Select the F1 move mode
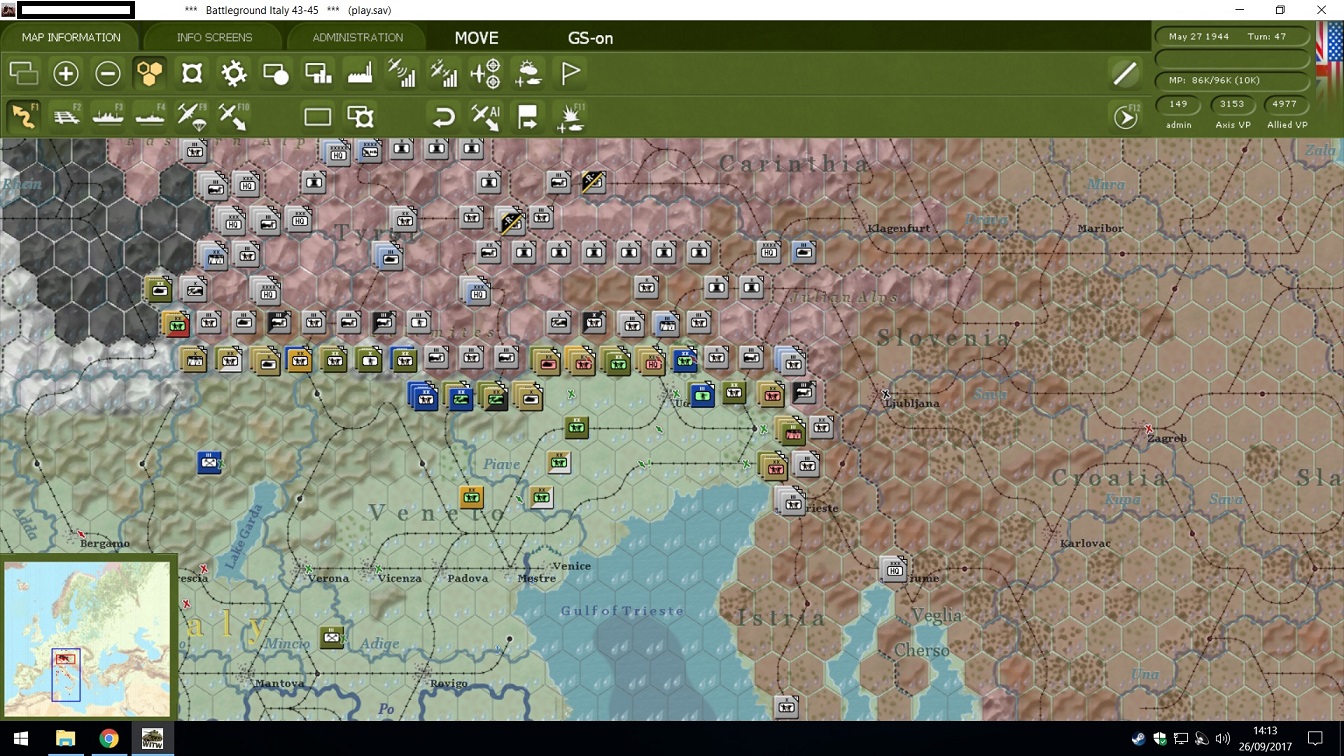The image size is (1344, 756). [x=24, y=116]
